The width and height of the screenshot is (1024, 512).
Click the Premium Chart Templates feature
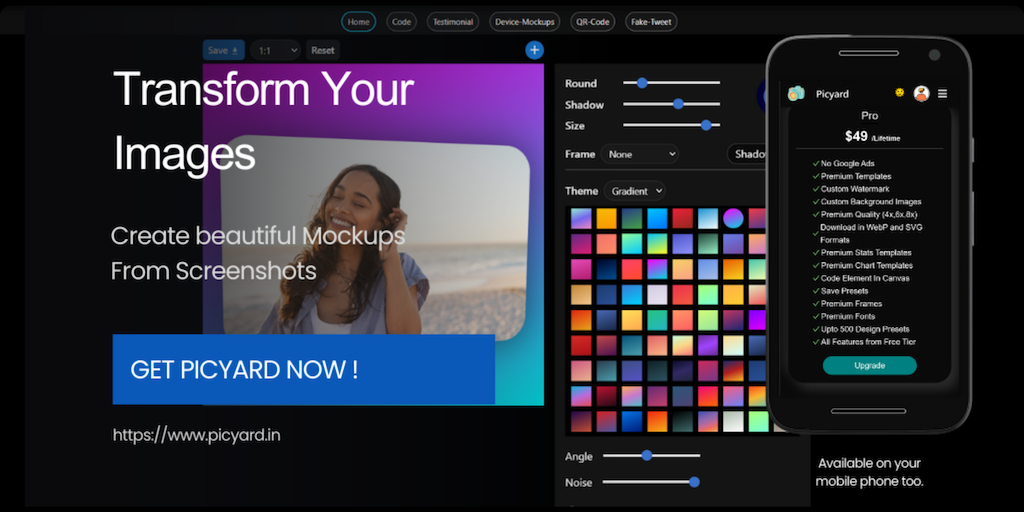point(863,266)
